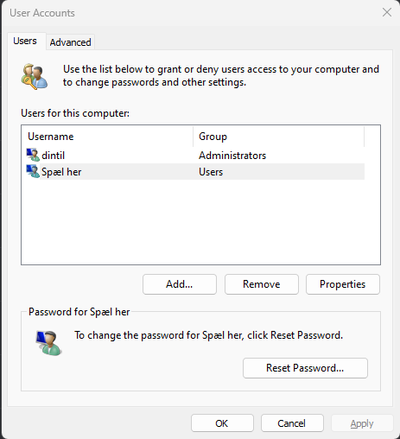Switch to the Advanced tab
The image size is (400, 439).
70,42
